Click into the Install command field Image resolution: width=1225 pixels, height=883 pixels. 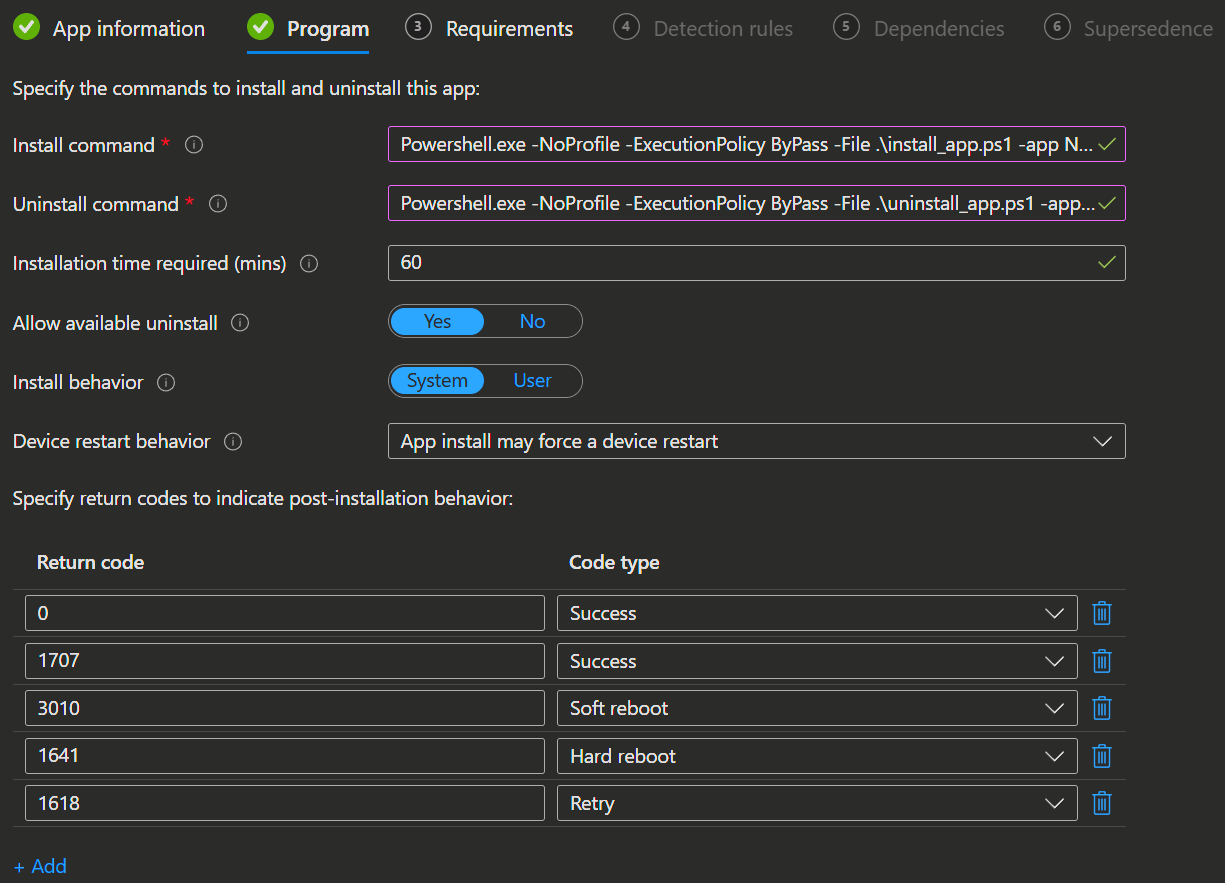coord(757,144)
